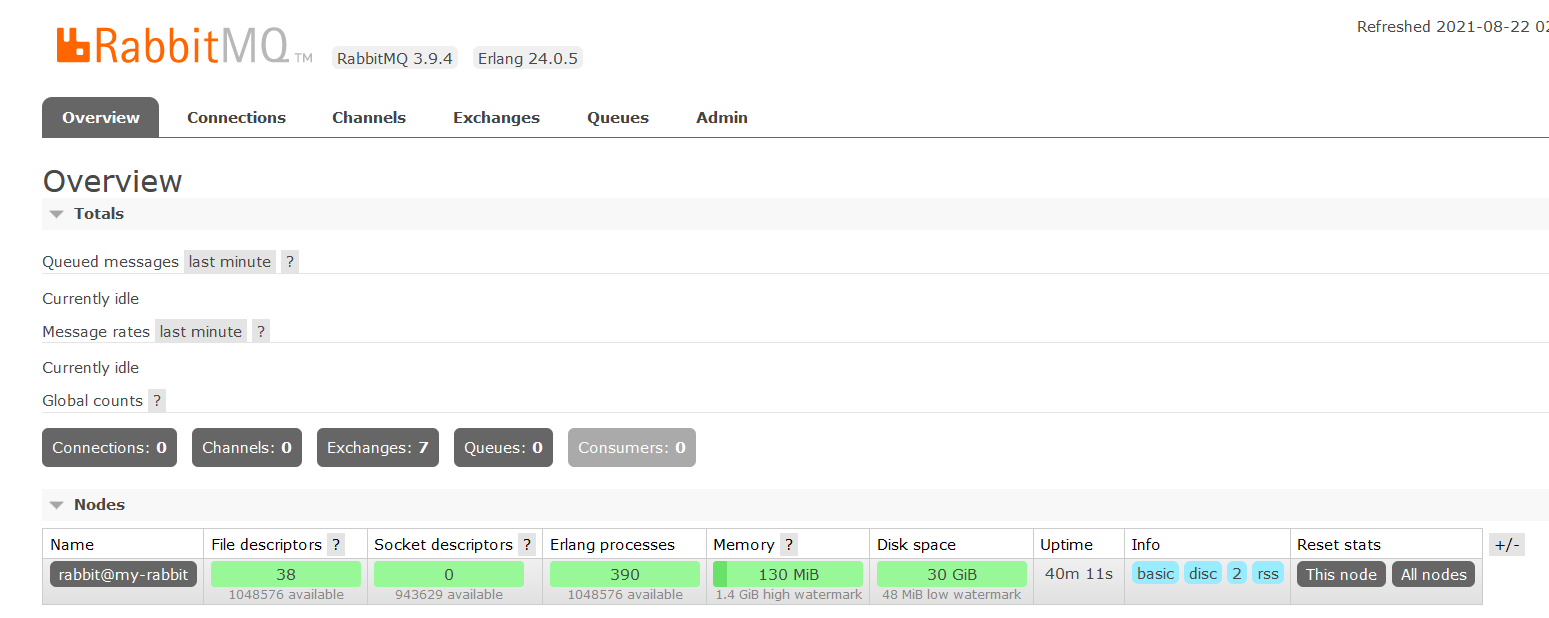1549x618 pixels.
Task: Open the Exchanges tab
Action: pyautogui.click(x=496, y=118)
